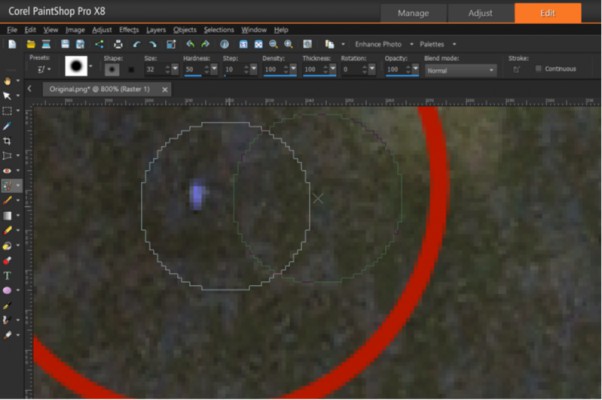Click the Undo arrow icon

pyautogui.click(x=136, y=44)
